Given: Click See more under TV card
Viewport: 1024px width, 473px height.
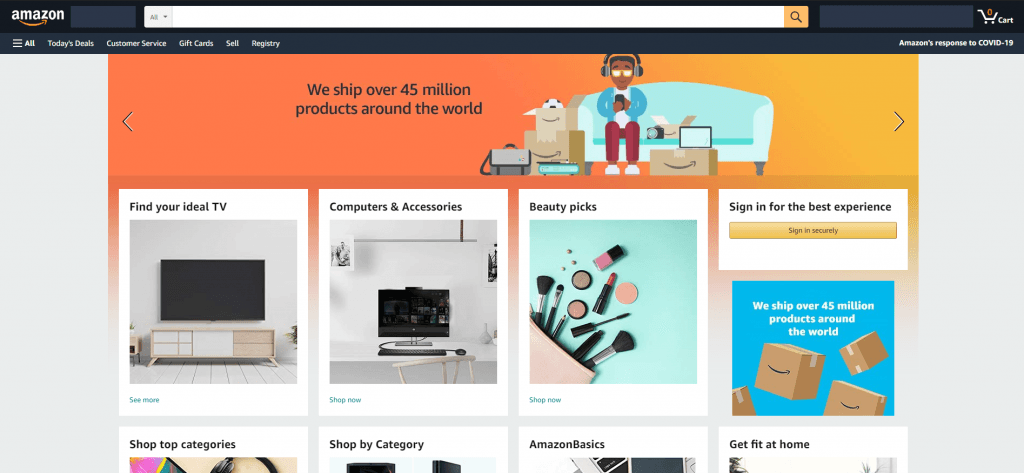Looking at the screenshot, I should (x=144, y=400).
